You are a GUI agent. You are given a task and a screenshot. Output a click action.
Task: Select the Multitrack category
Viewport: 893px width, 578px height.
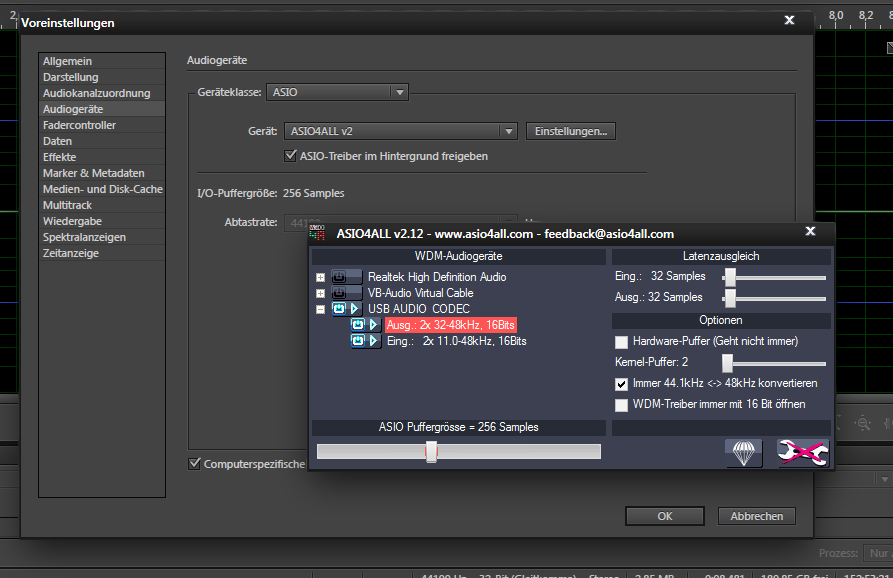(x=102, y=204)
